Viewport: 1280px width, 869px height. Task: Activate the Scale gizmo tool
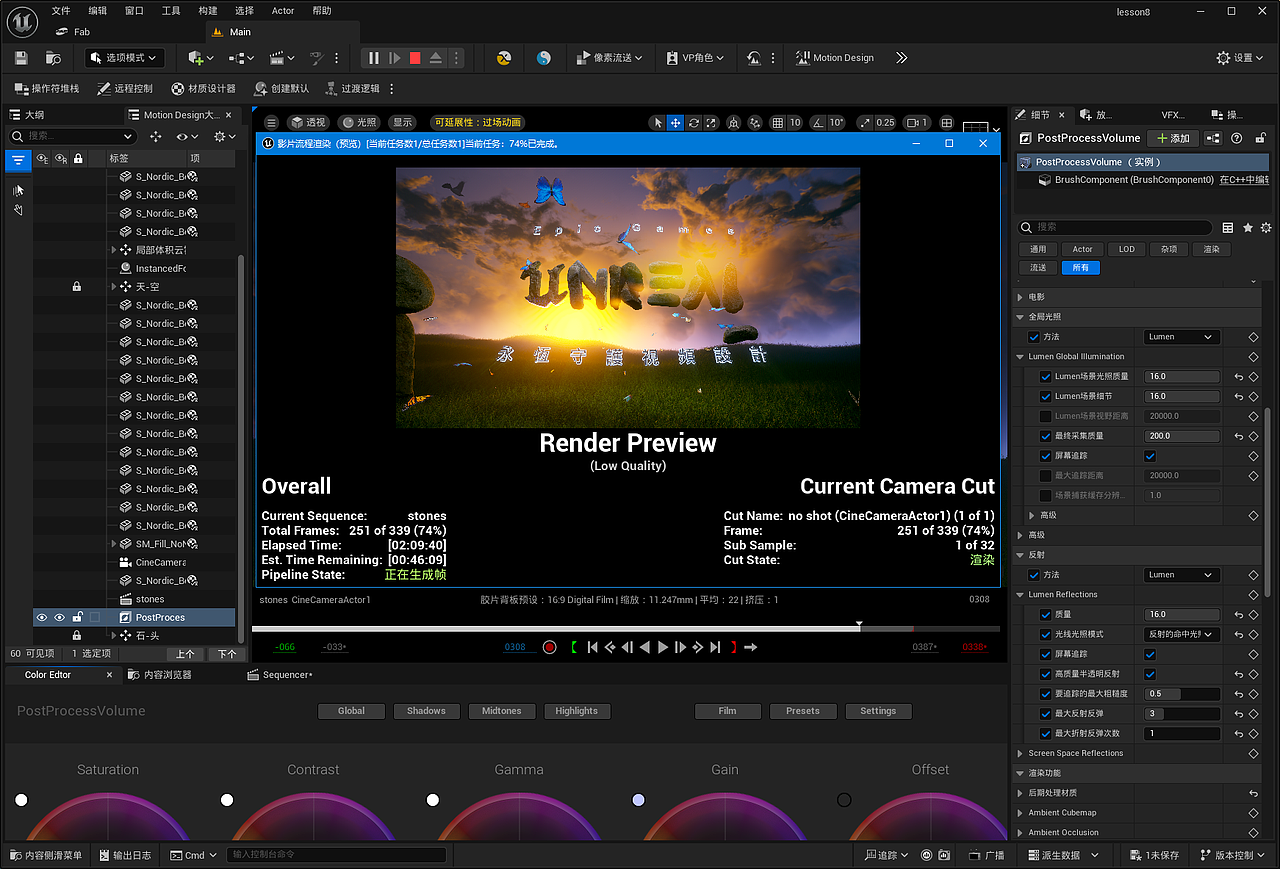(x=711, y=123)
